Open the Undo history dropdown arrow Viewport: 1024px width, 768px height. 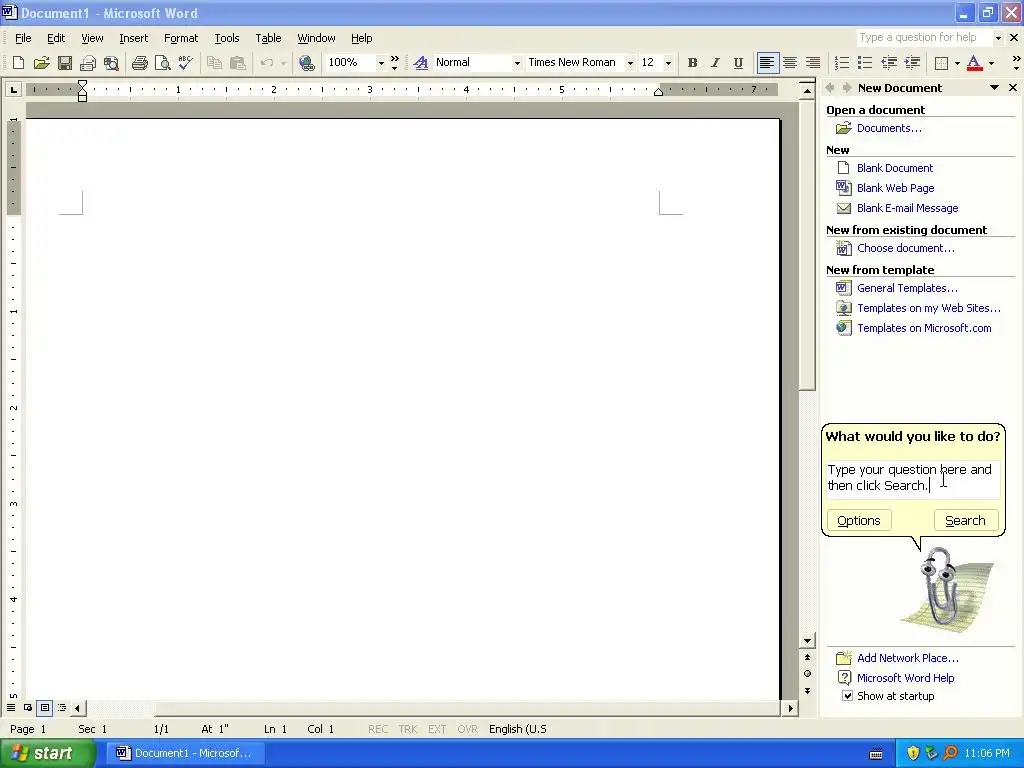point(283,63)
